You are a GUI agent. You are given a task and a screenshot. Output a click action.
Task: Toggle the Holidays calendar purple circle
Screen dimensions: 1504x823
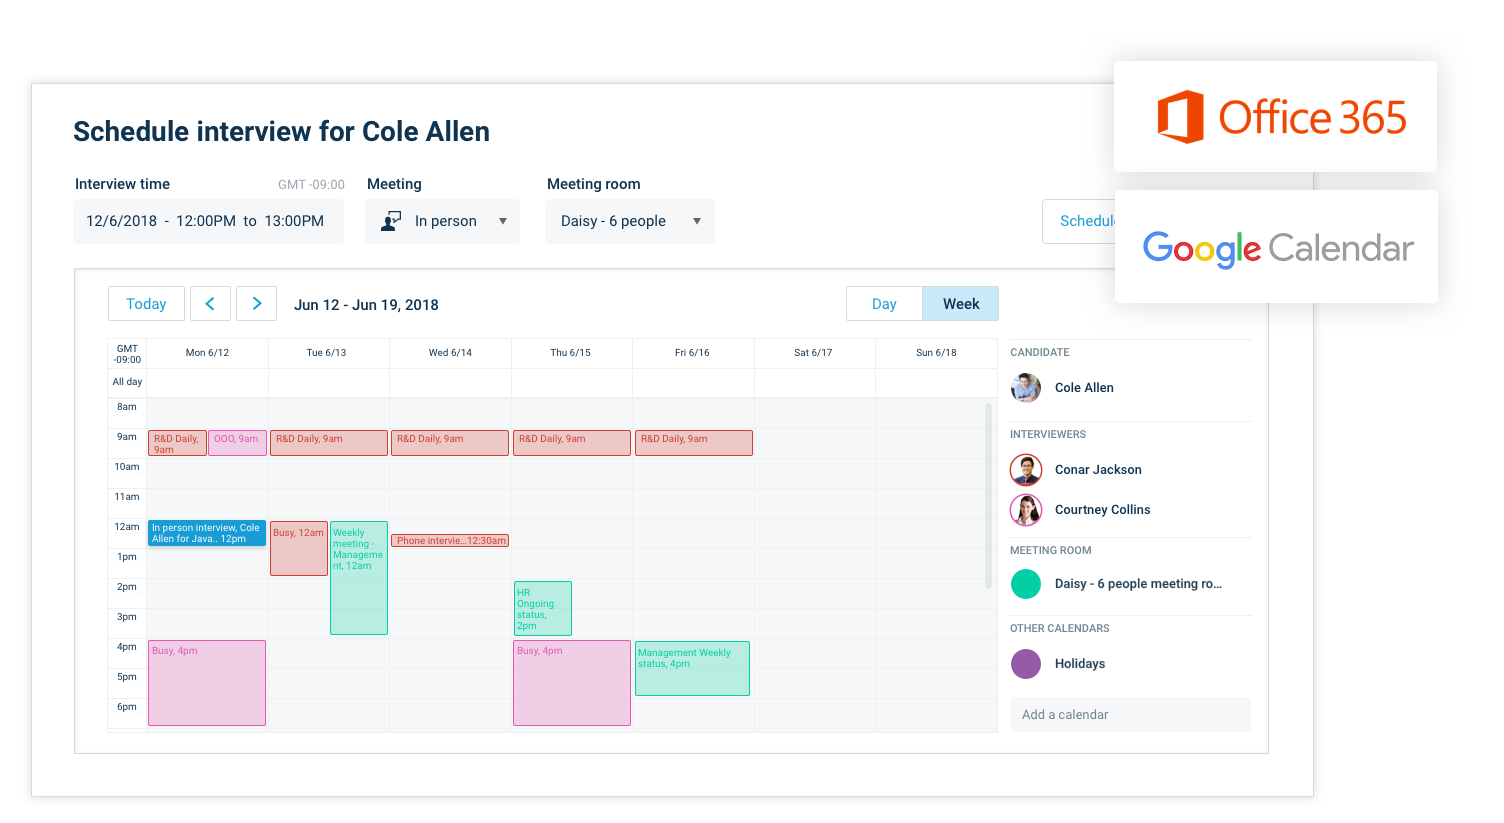1026,664
